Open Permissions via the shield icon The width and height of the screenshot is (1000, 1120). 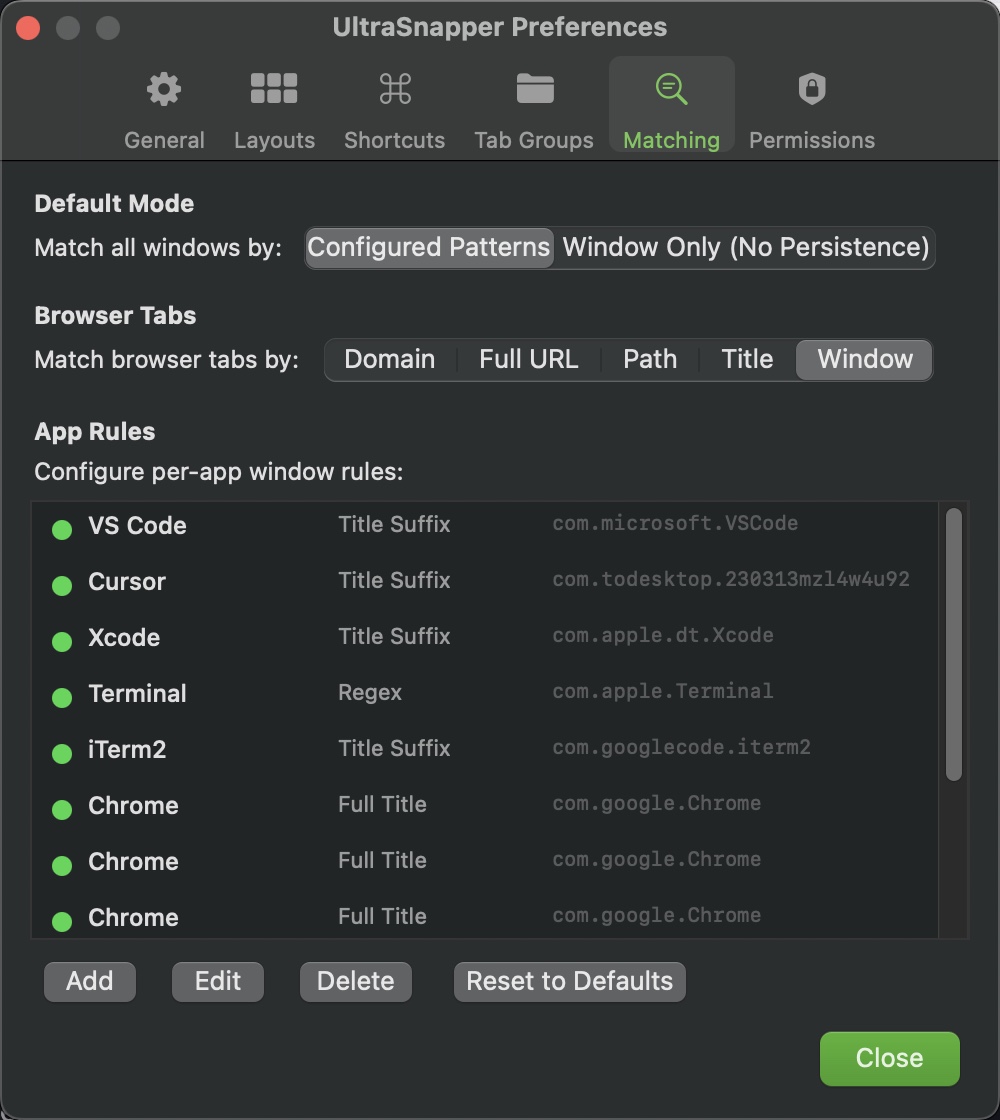point(811,89)
